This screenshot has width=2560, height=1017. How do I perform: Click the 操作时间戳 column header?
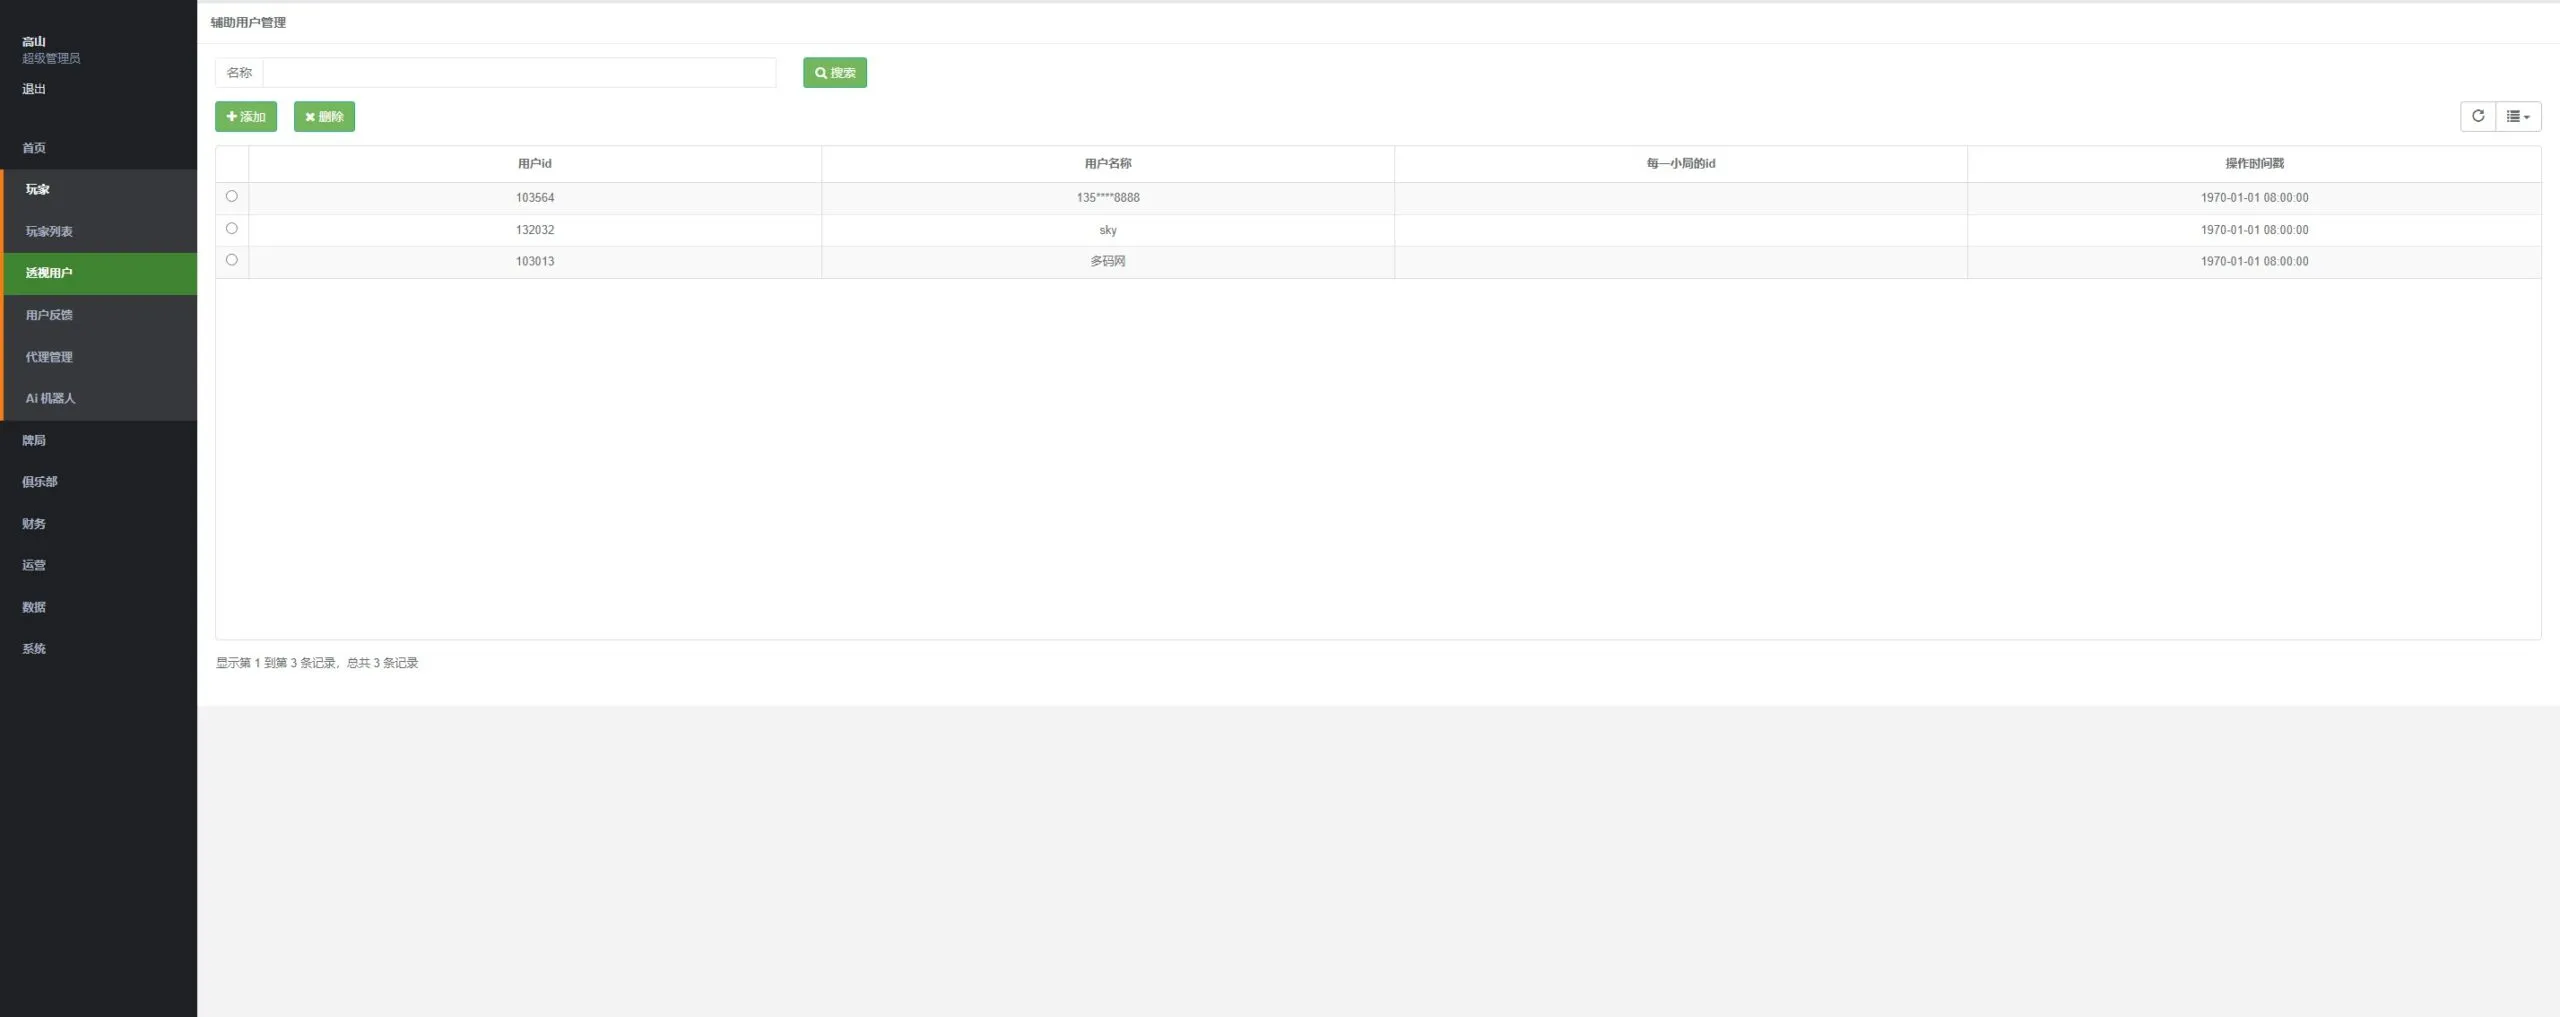point(2254,164)
